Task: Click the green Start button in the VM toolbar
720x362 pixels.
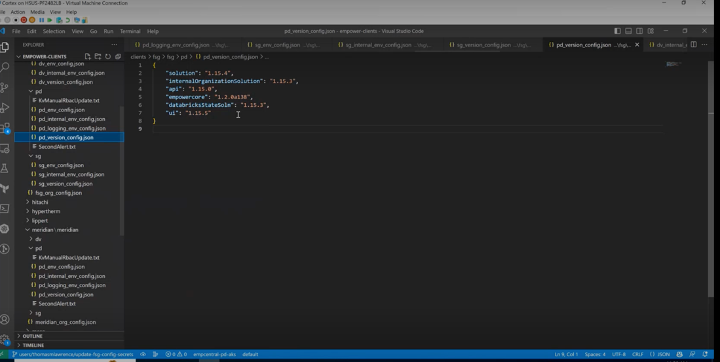Action: point(50,20)
